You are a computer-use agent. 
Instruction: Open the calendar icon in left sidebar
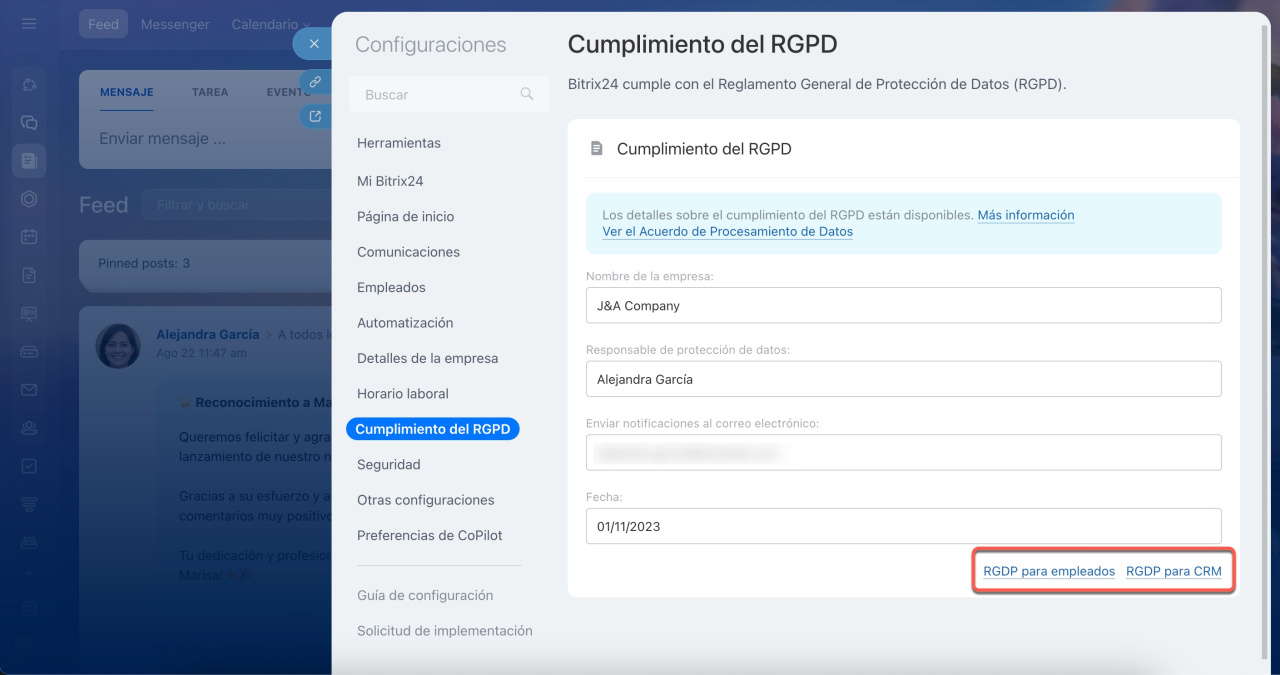point(29,237)
